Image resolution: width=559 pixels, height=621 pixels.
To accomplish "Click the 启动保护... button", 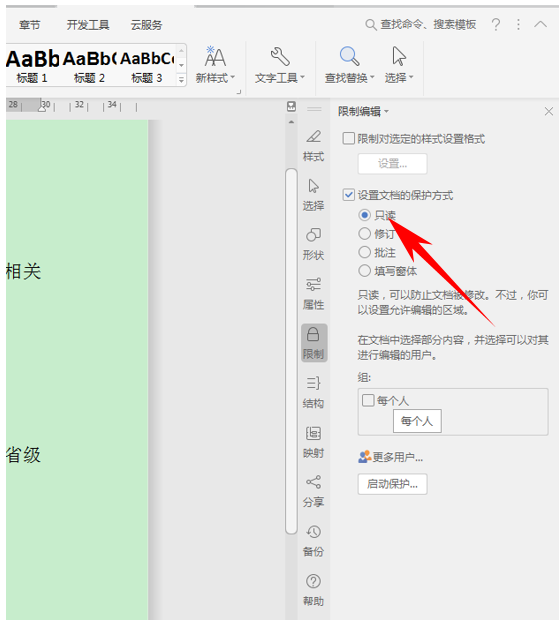I will (x=392, y=484).
